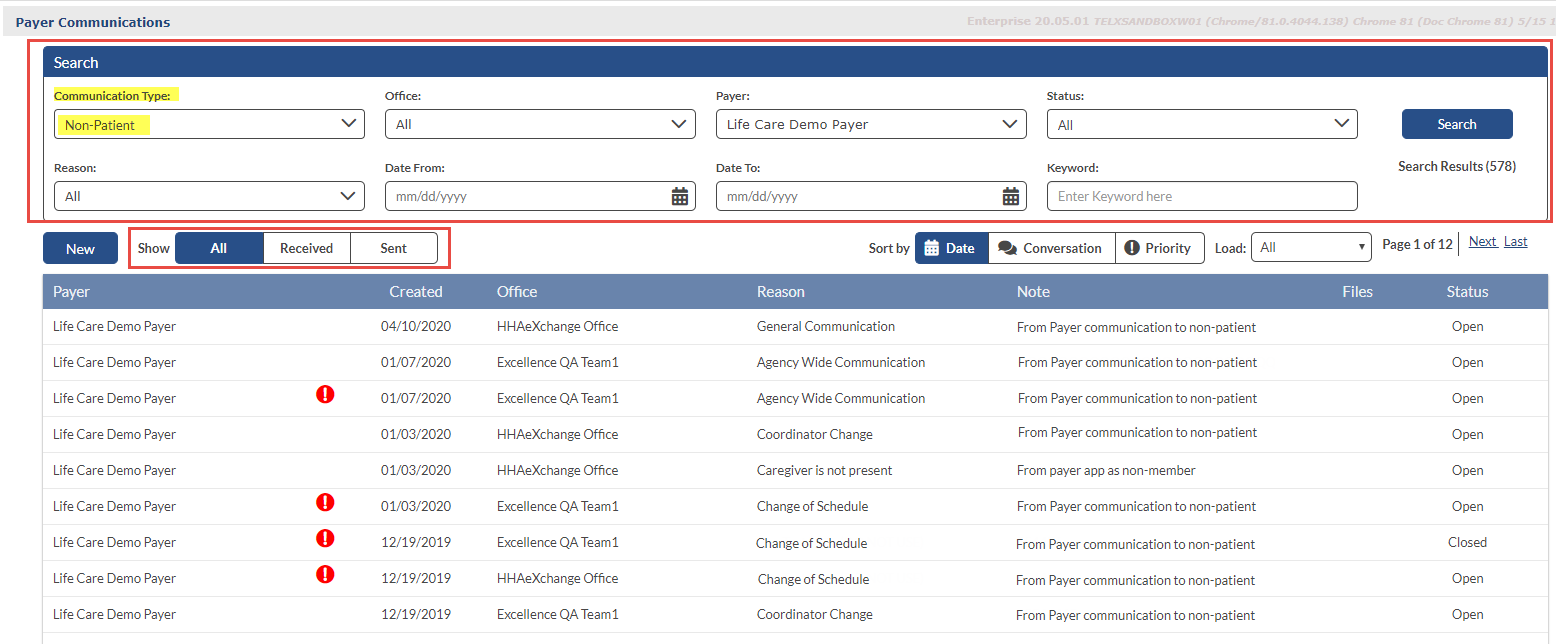Screen dimensions: 1556x644
Task: Open the Payer dropdown
Action: [x=871, y=124]
